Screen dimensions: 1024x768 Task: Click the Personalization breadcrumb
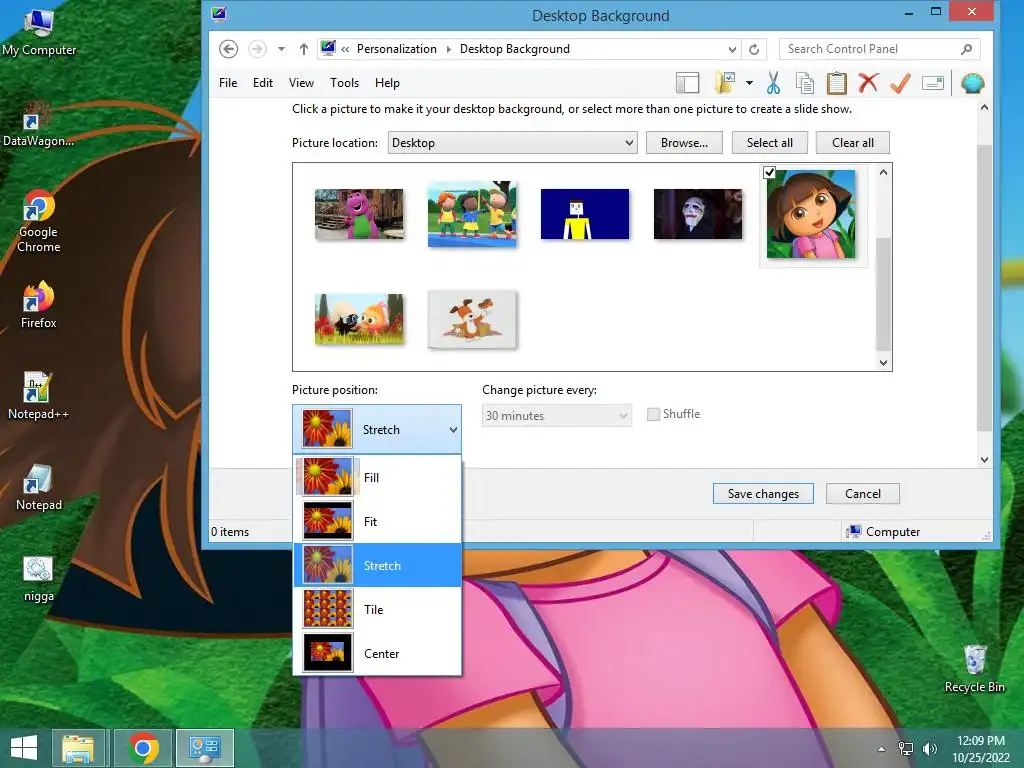click(x=396, y=49)
